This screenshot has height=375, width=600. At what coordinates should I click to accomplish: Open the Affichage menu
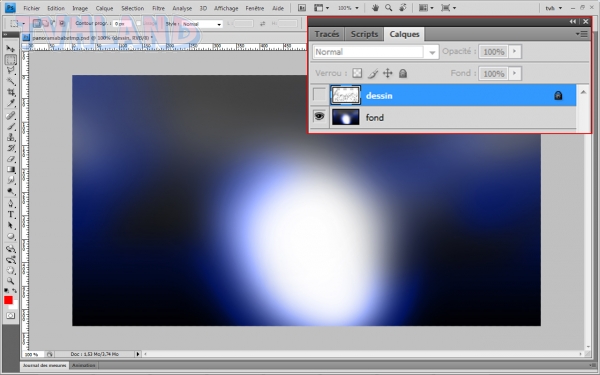coord(226,8)
